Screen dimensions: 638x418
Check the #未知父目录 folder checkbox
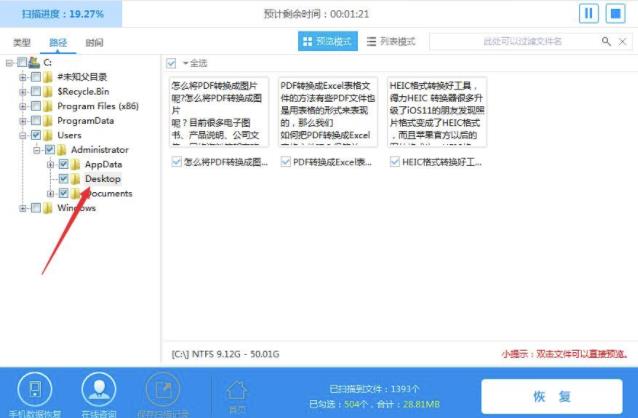36,77
